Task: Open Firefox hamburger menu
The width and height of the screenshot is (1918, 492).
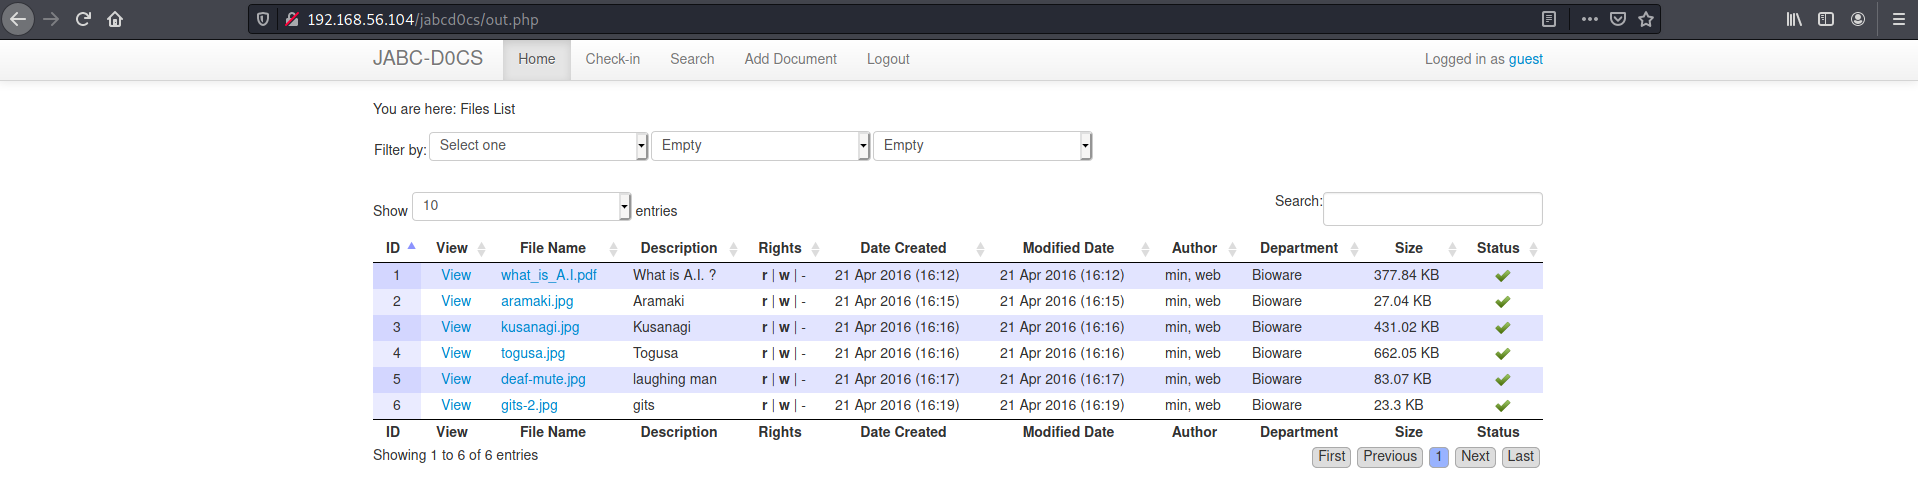Action: [x=1898, y=19]
